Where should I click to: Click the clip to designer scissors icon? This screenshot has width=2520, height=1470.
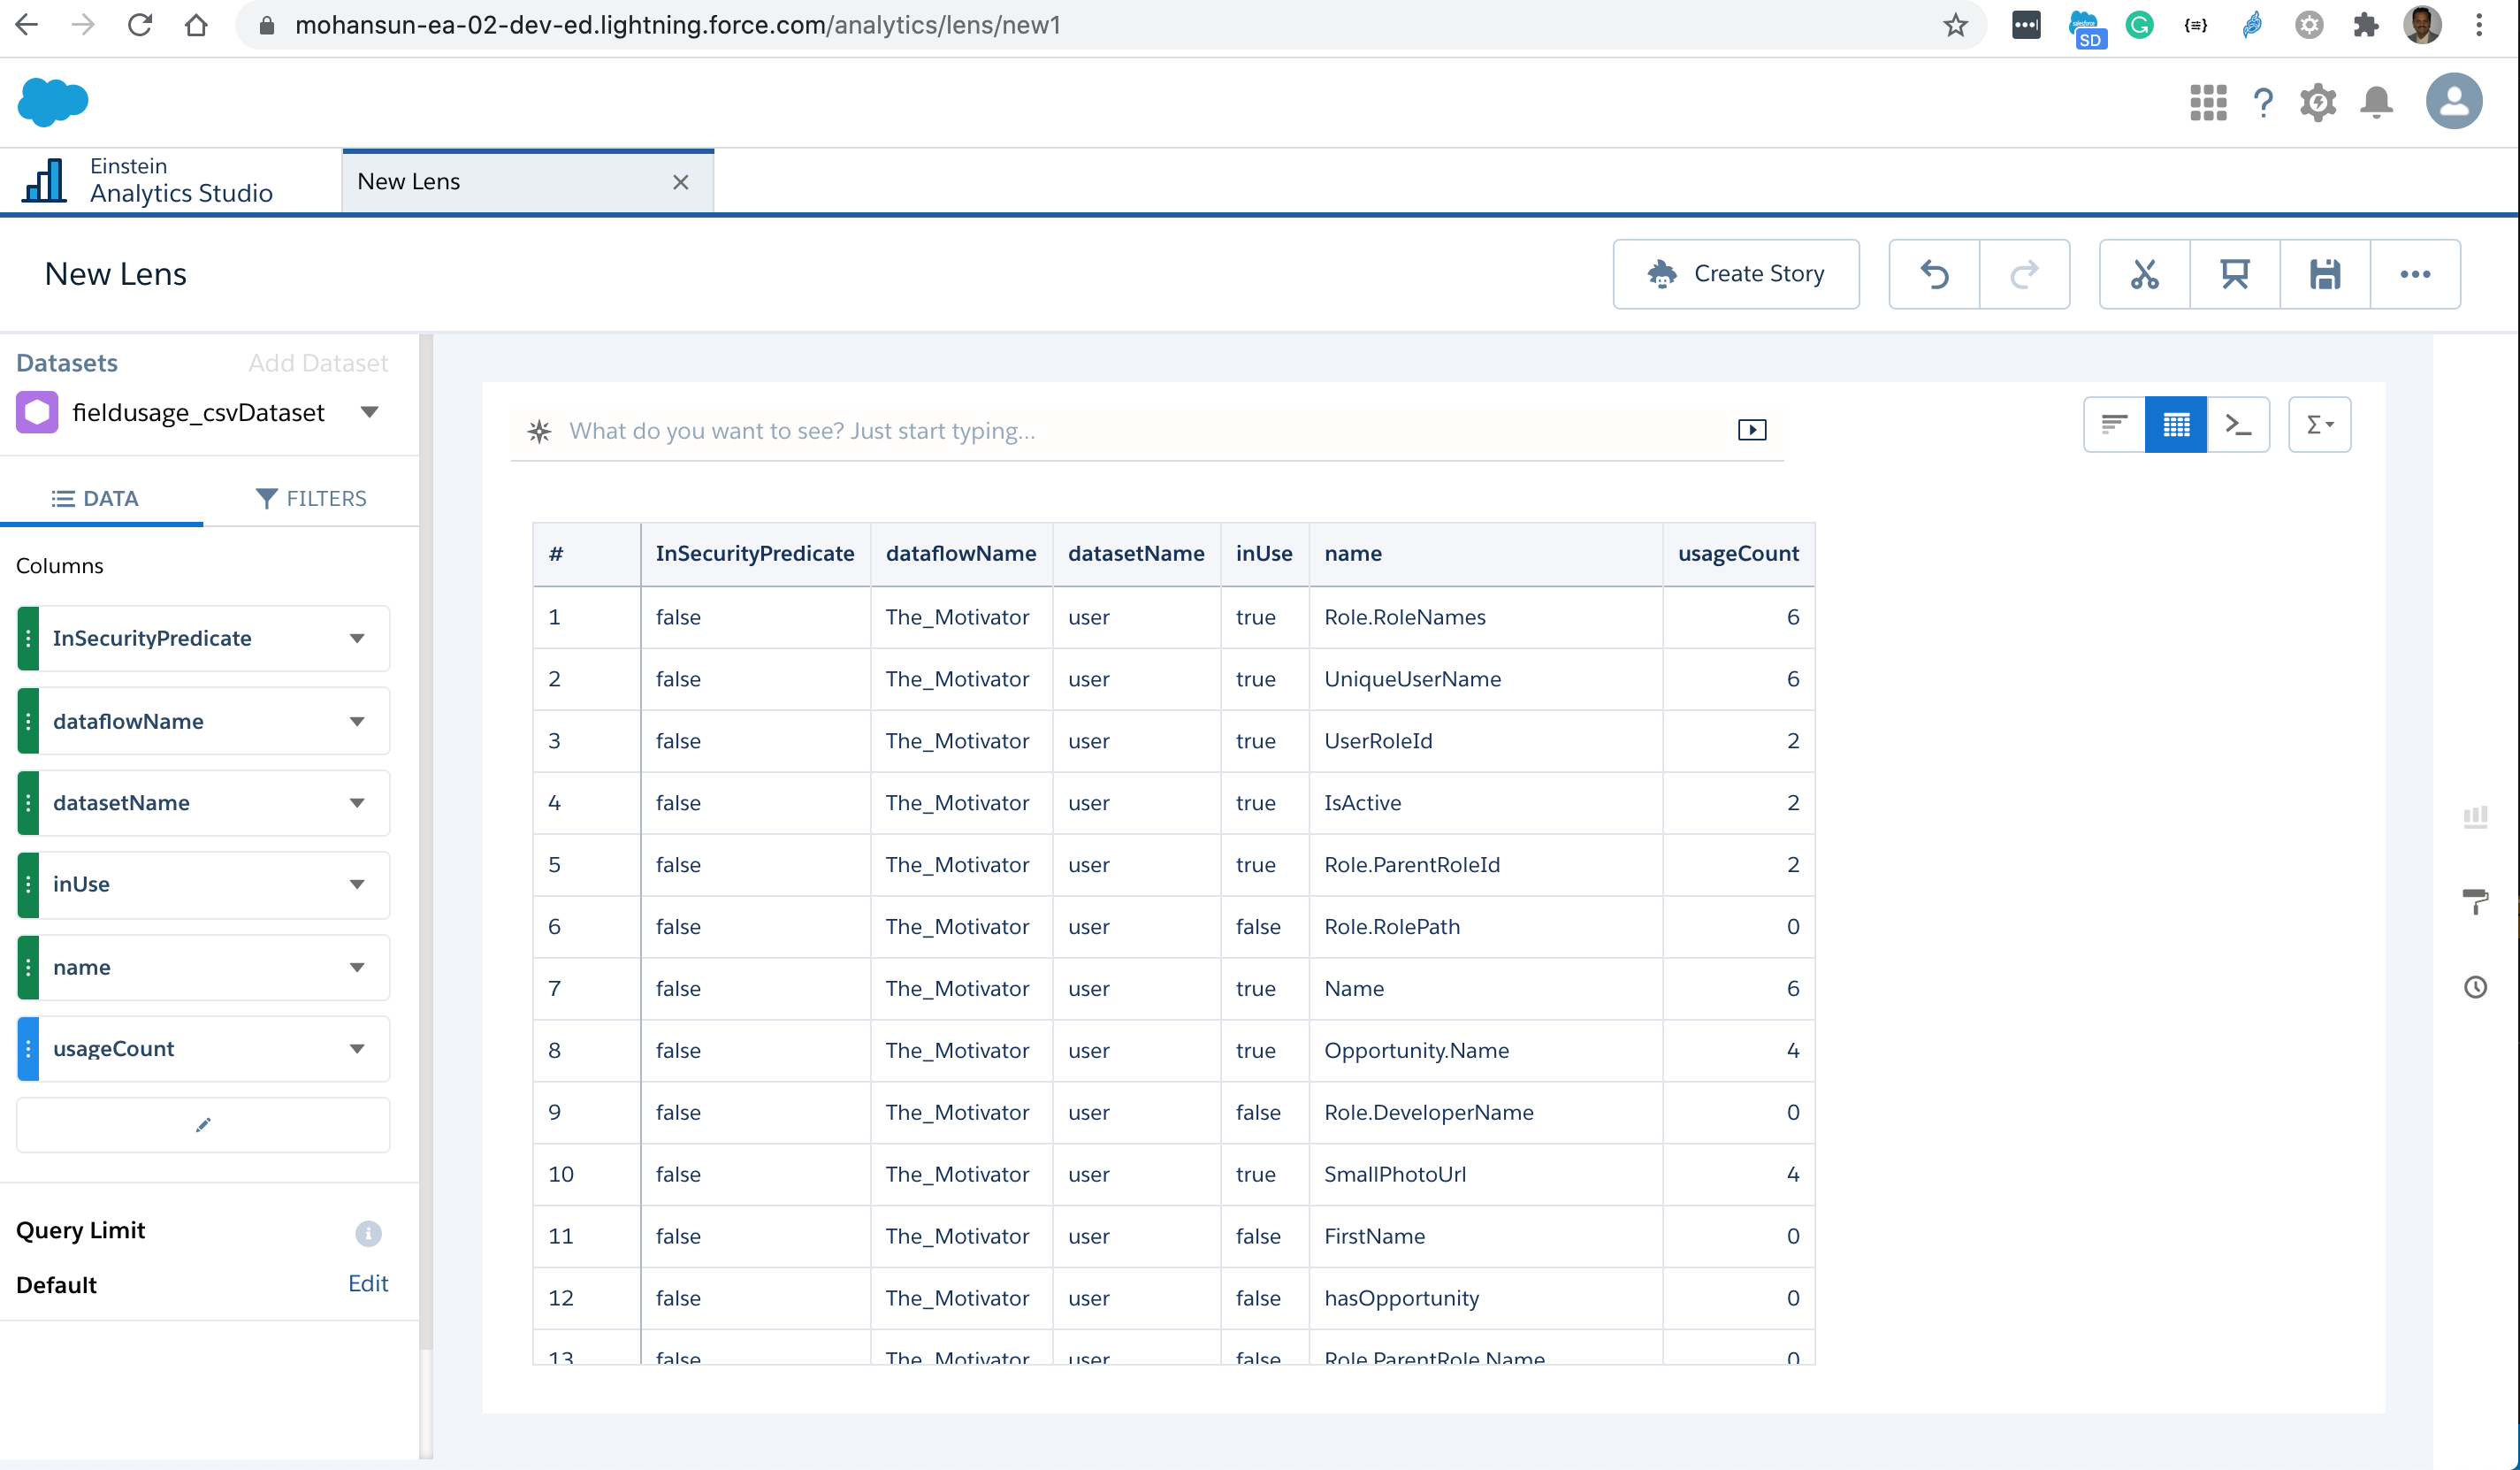pos(2144,274)
